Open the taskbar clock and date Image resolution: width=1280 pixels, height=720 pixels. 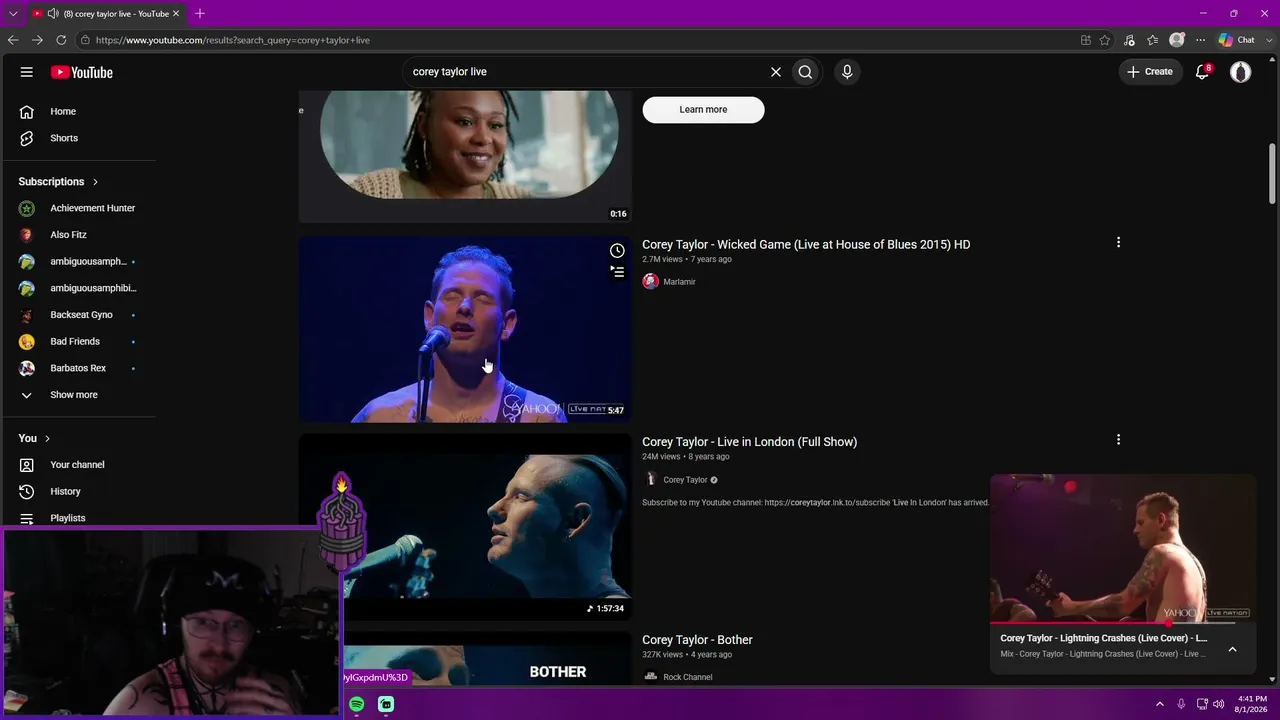point(1252,704)
